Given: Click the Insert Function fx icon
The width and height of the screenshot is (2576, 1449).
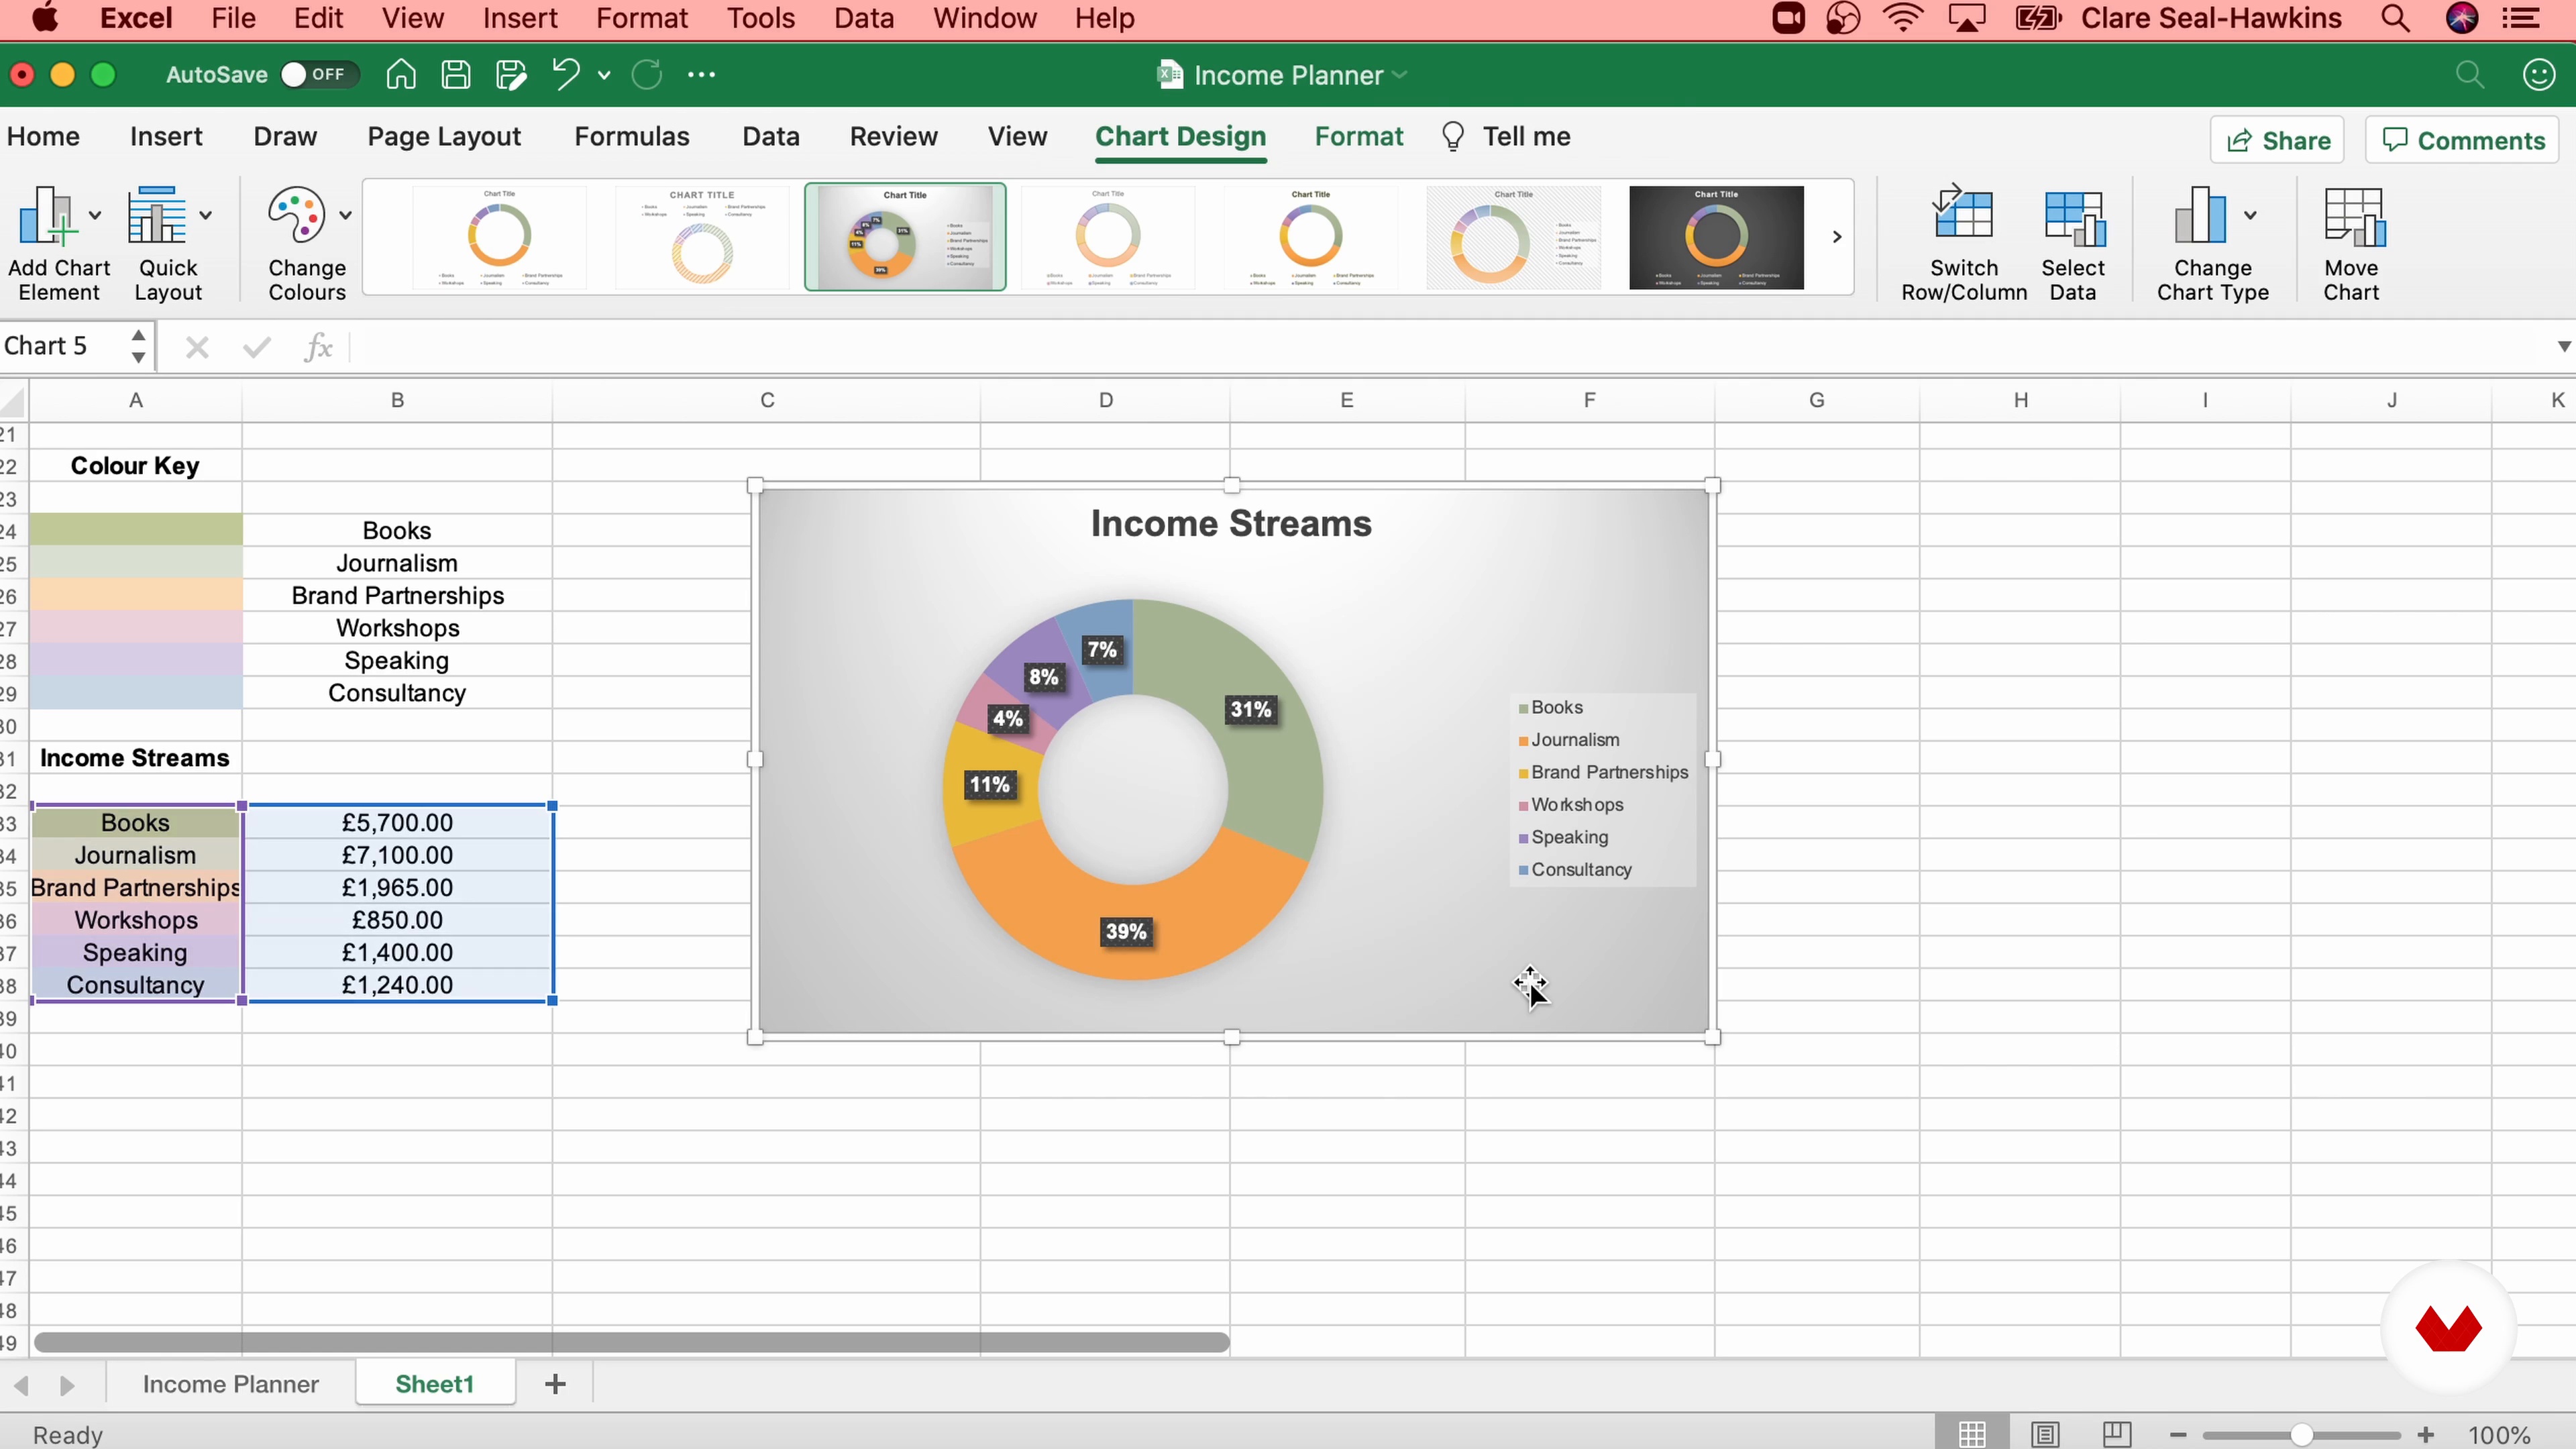Looking at the screenshot, I should (x=318, y=347).
